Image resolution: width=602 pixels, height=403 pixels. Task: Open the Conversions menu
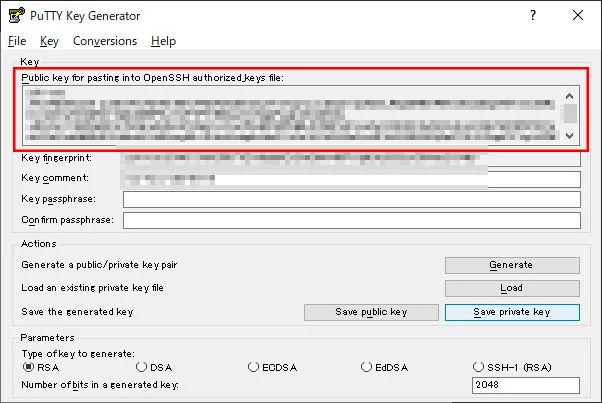tap(105, 41)
